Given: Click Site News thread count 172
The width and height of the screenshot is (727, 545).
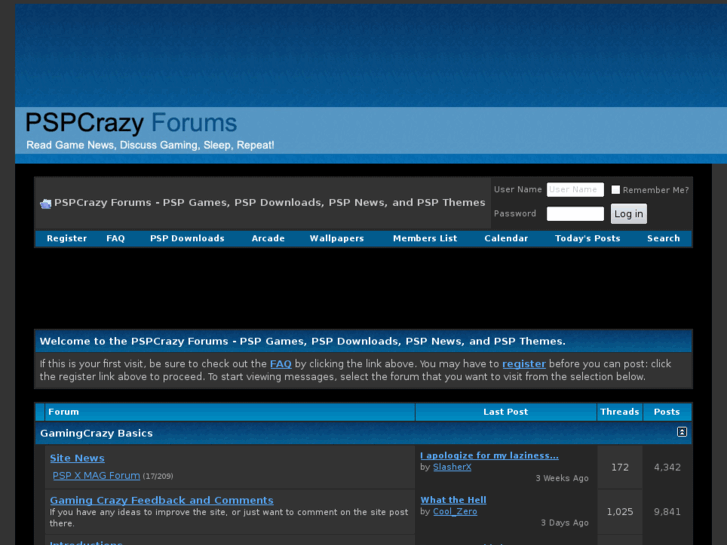Looking at the screenshot, I should coord(619,467).
